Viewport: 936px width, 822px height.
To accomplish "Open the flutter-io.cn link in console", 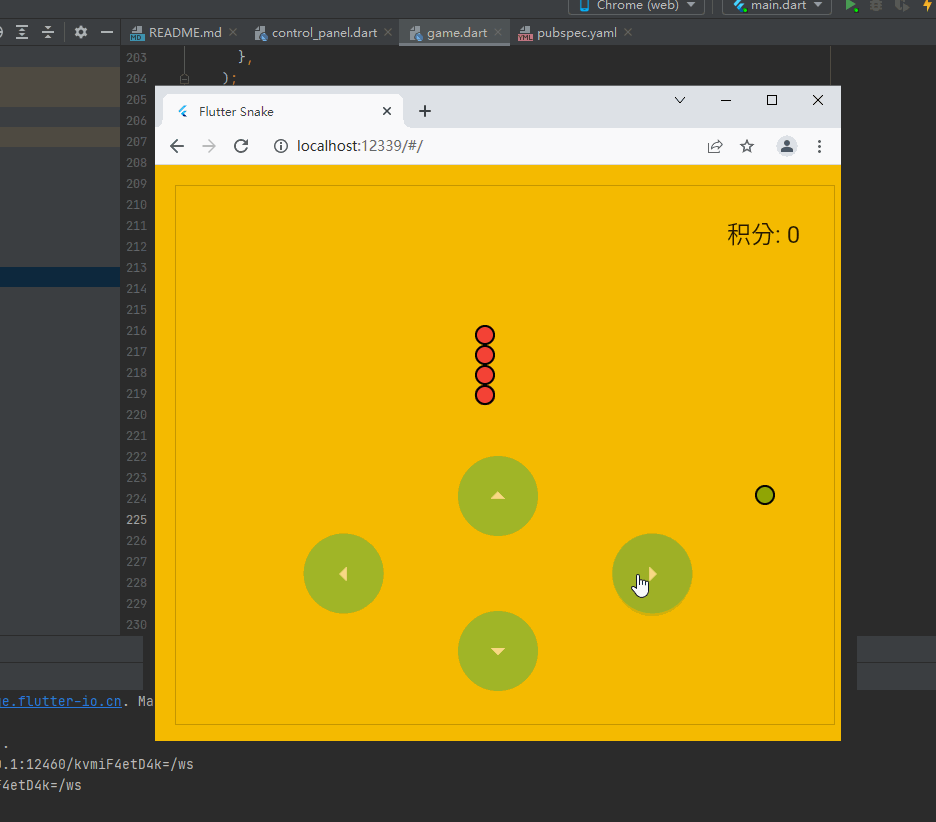I will (60, 701).
